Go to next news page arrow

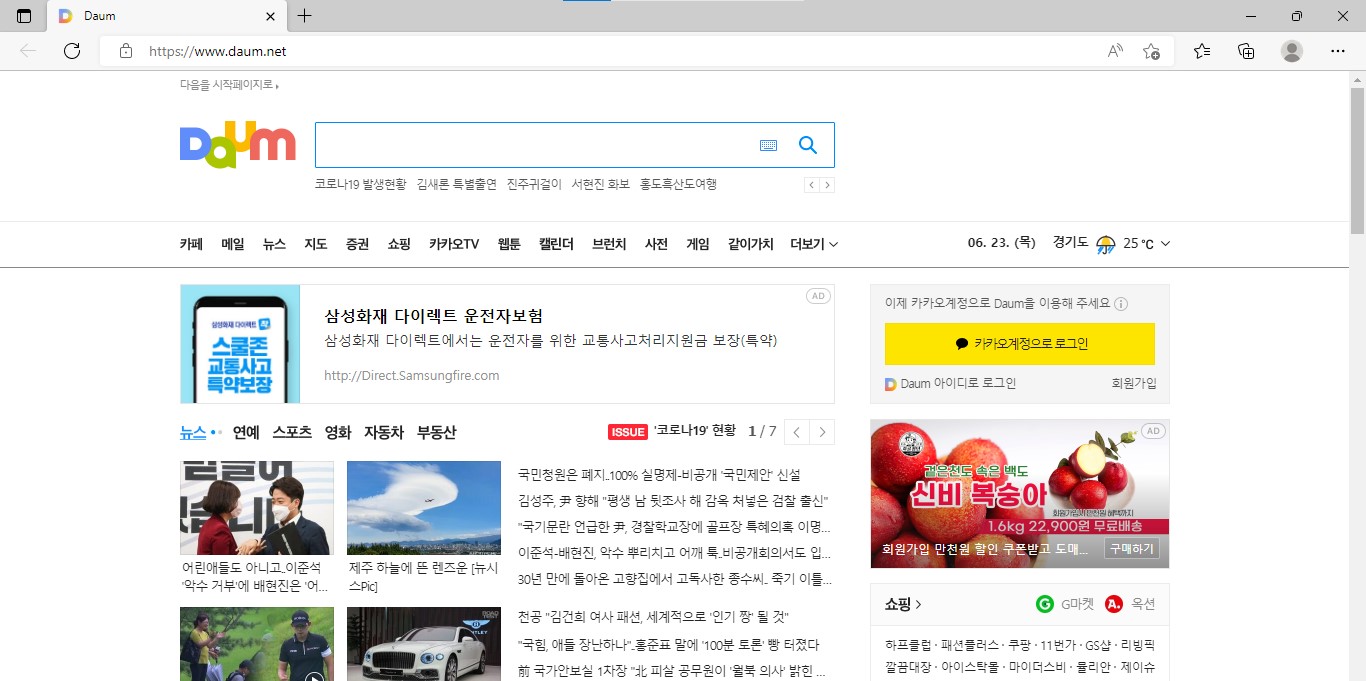point(822,432)
